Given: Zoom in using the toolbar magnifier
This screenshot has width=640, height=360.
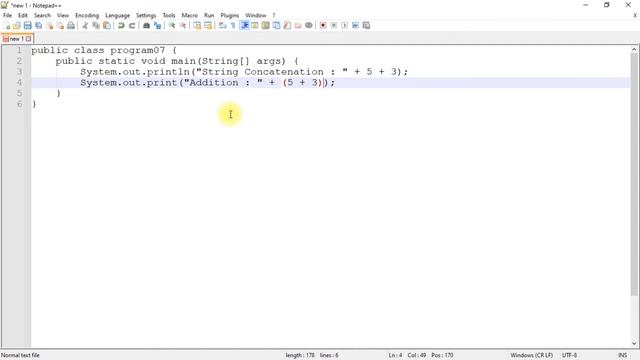Looking at the screenshot, I should (172, 26).
